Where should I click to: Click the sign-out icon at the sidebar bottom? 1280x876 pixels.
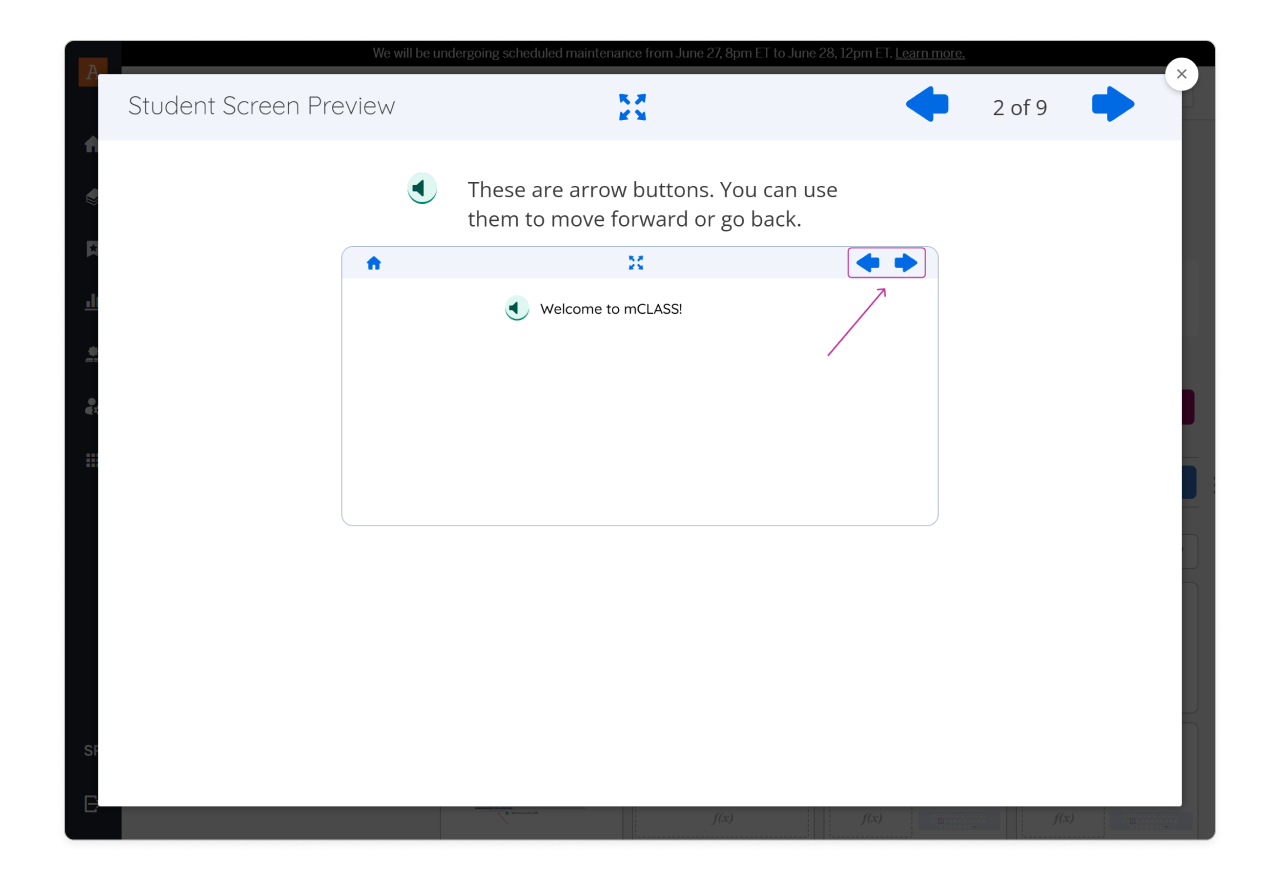91,804
